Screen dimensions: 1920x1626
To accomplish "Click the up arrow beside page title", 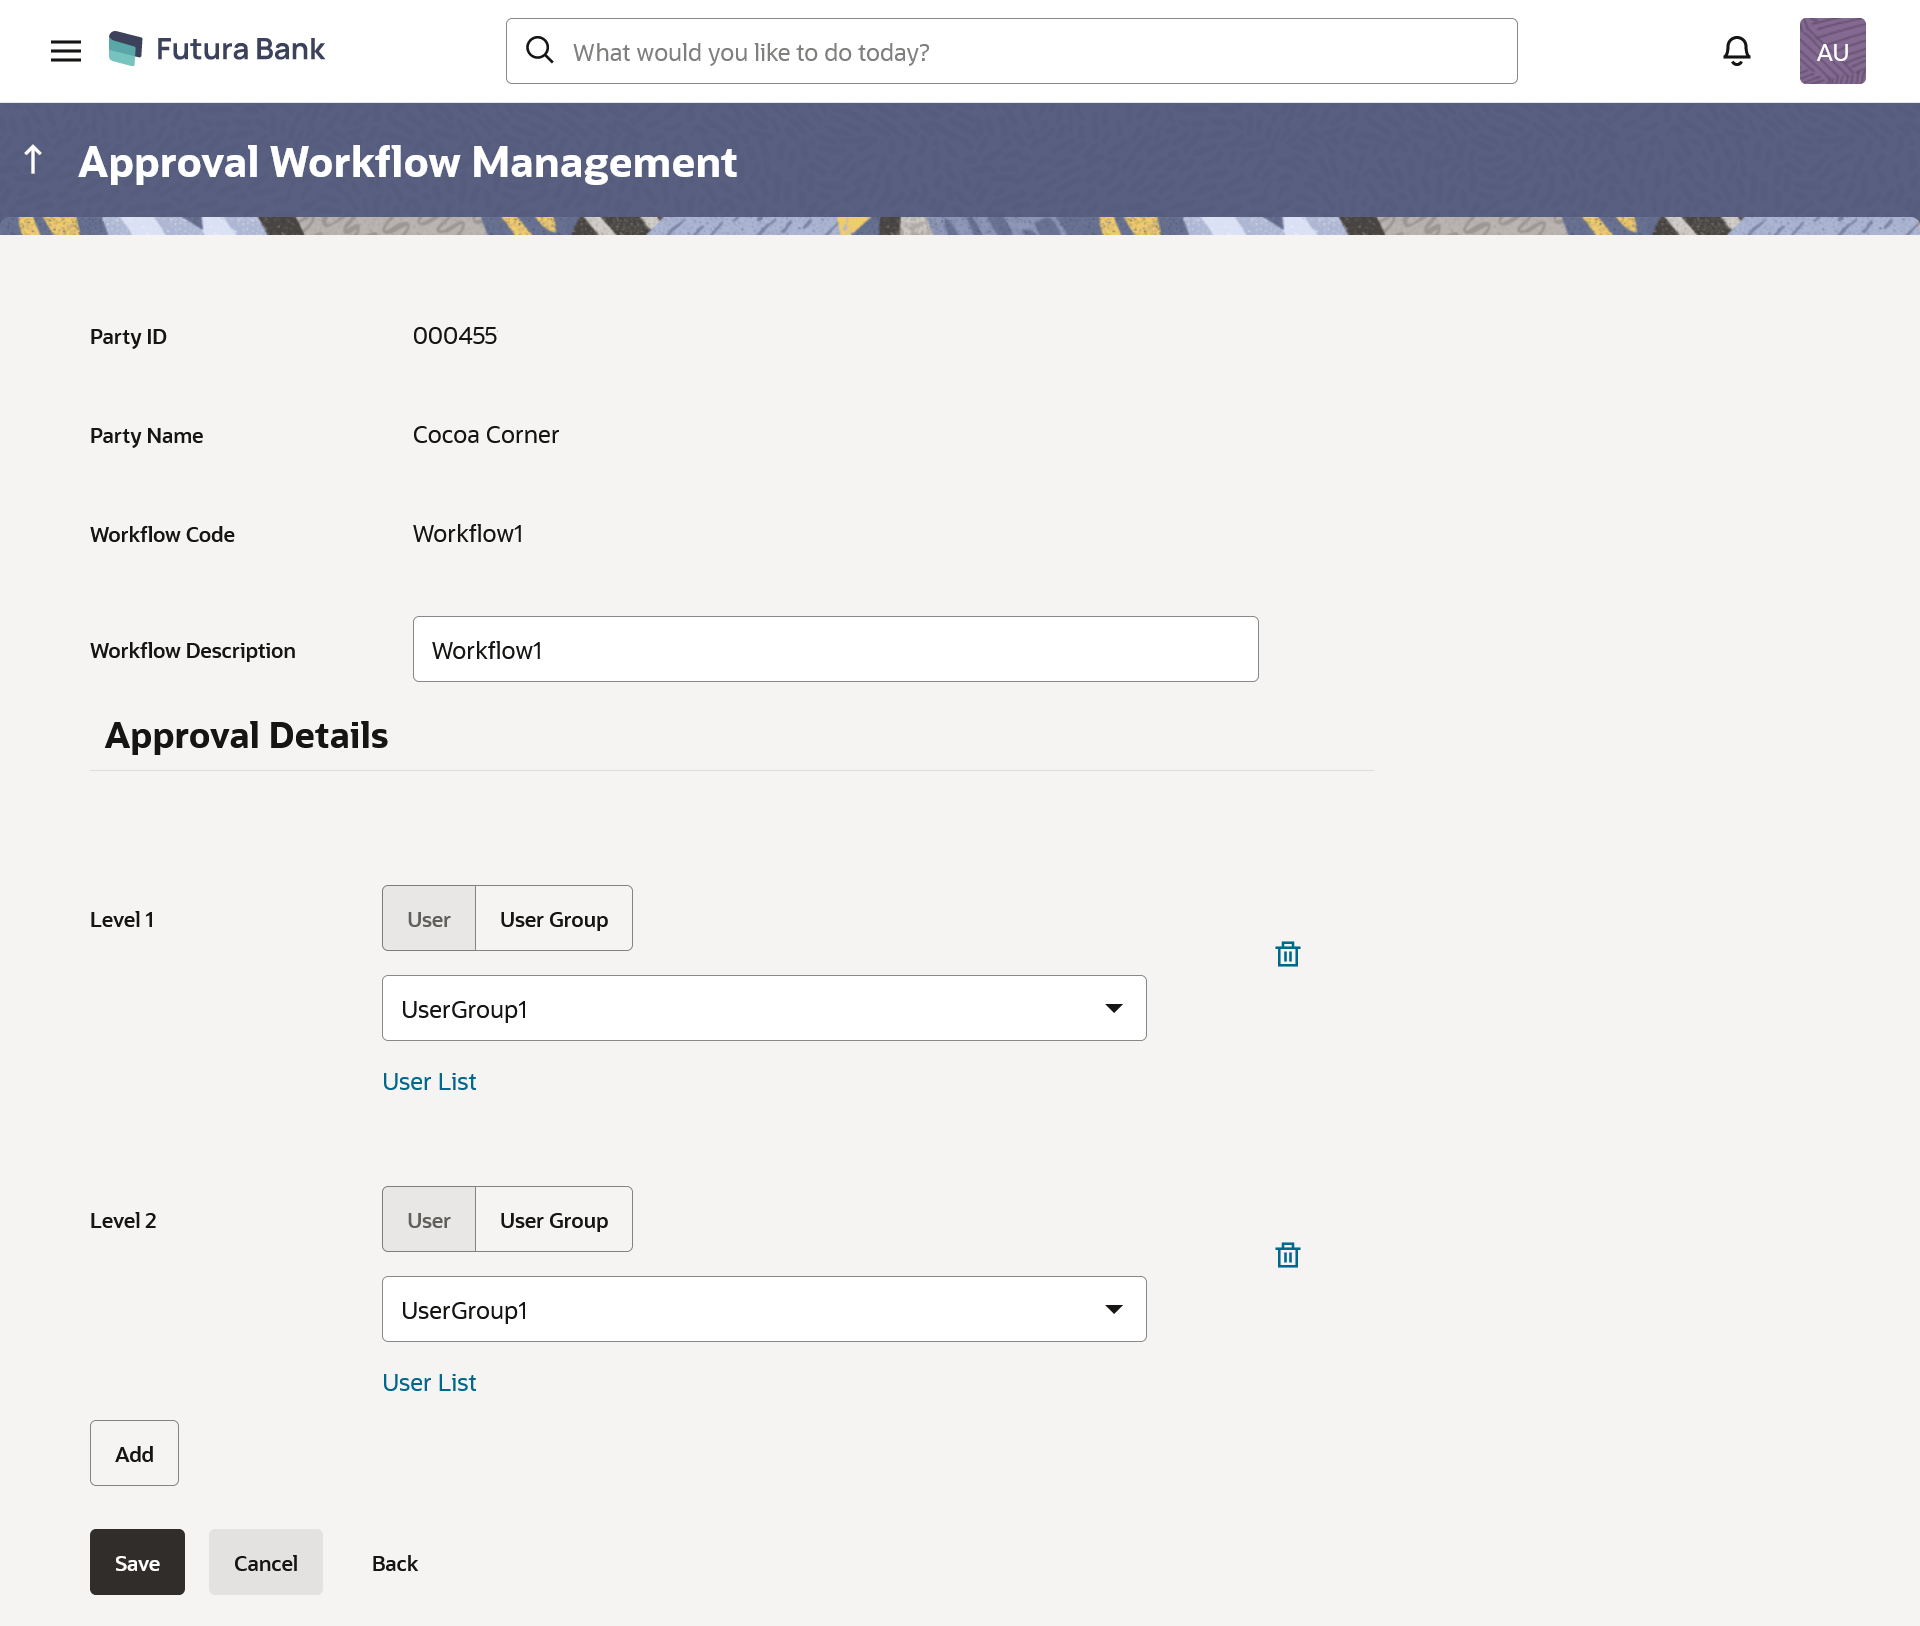I will pyautogui.click(x=33, y=159).
